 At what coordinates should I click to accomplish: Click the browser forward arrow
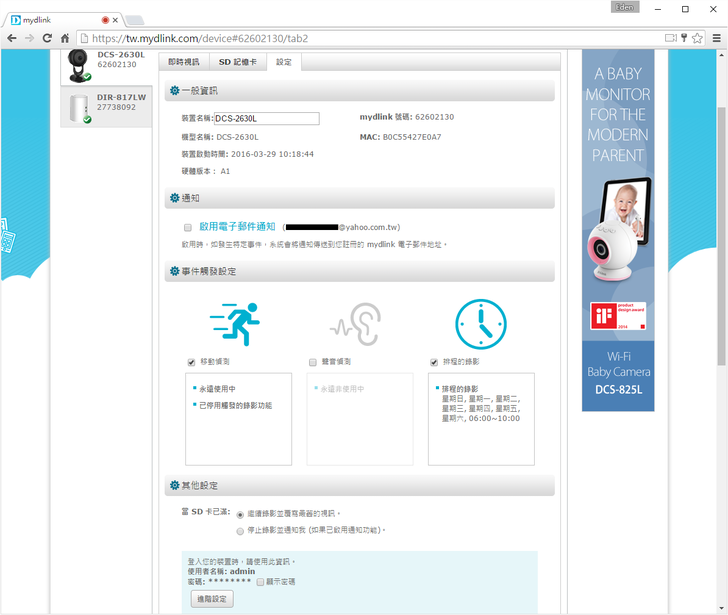[29, 38]
